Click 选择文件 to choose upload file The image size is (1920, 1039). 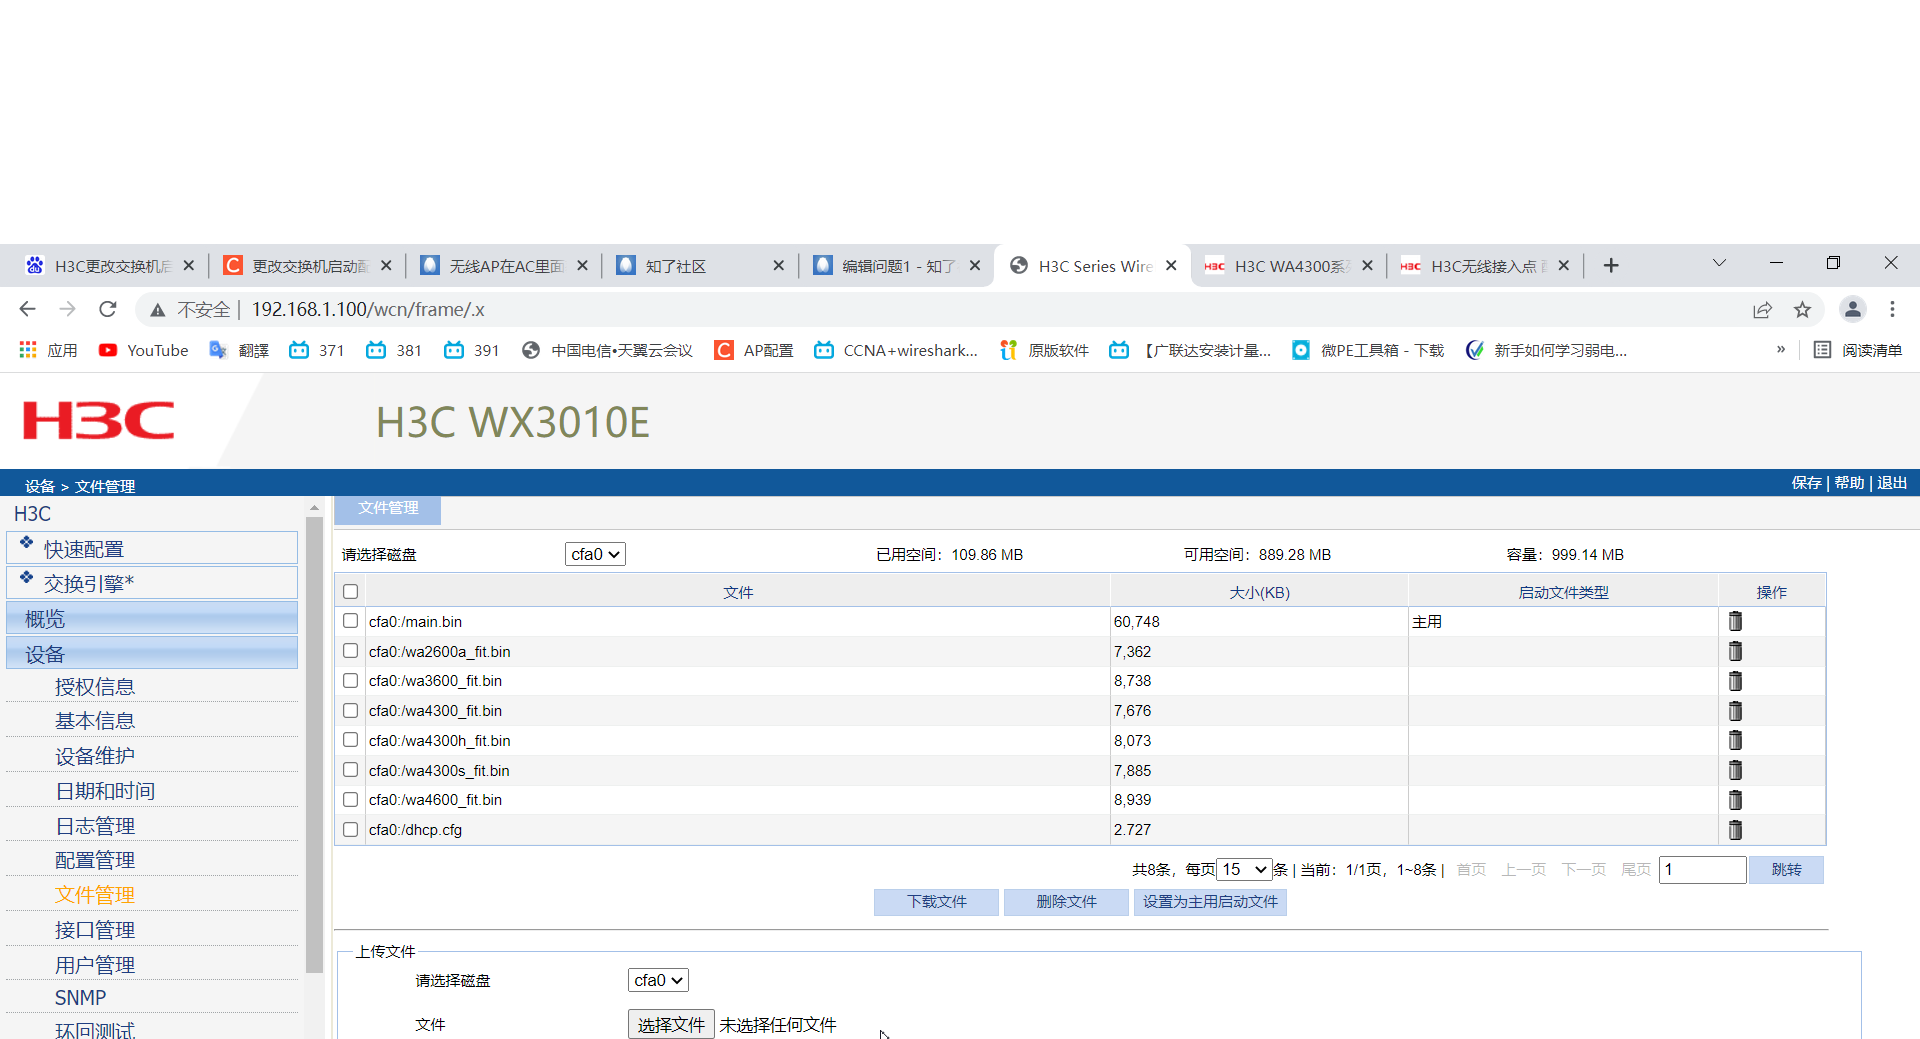[671, 1025]
